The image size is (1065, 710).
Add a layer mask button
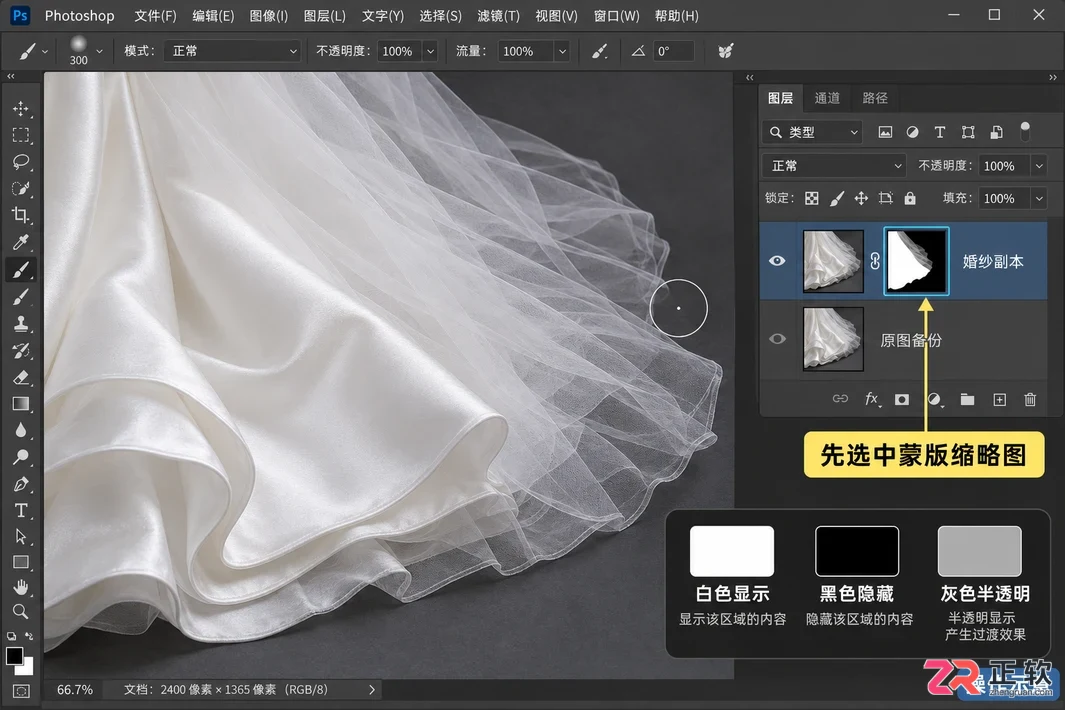pyautogui.click(x=902, y=400)
